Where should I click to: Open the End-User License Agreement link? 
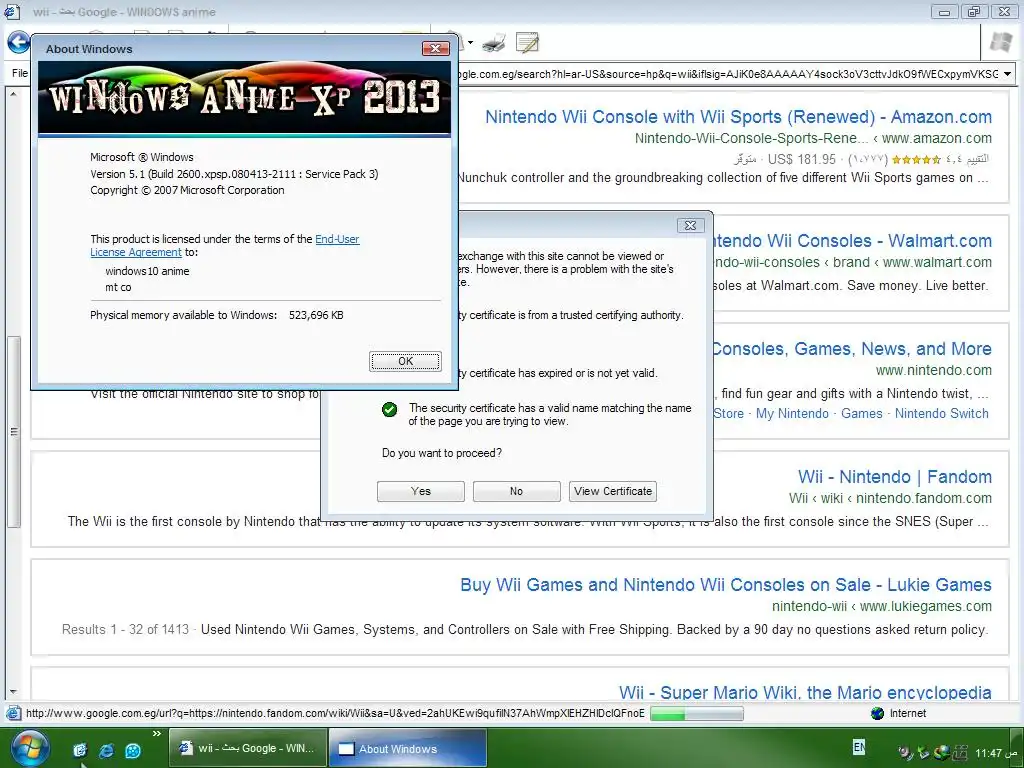225,246
